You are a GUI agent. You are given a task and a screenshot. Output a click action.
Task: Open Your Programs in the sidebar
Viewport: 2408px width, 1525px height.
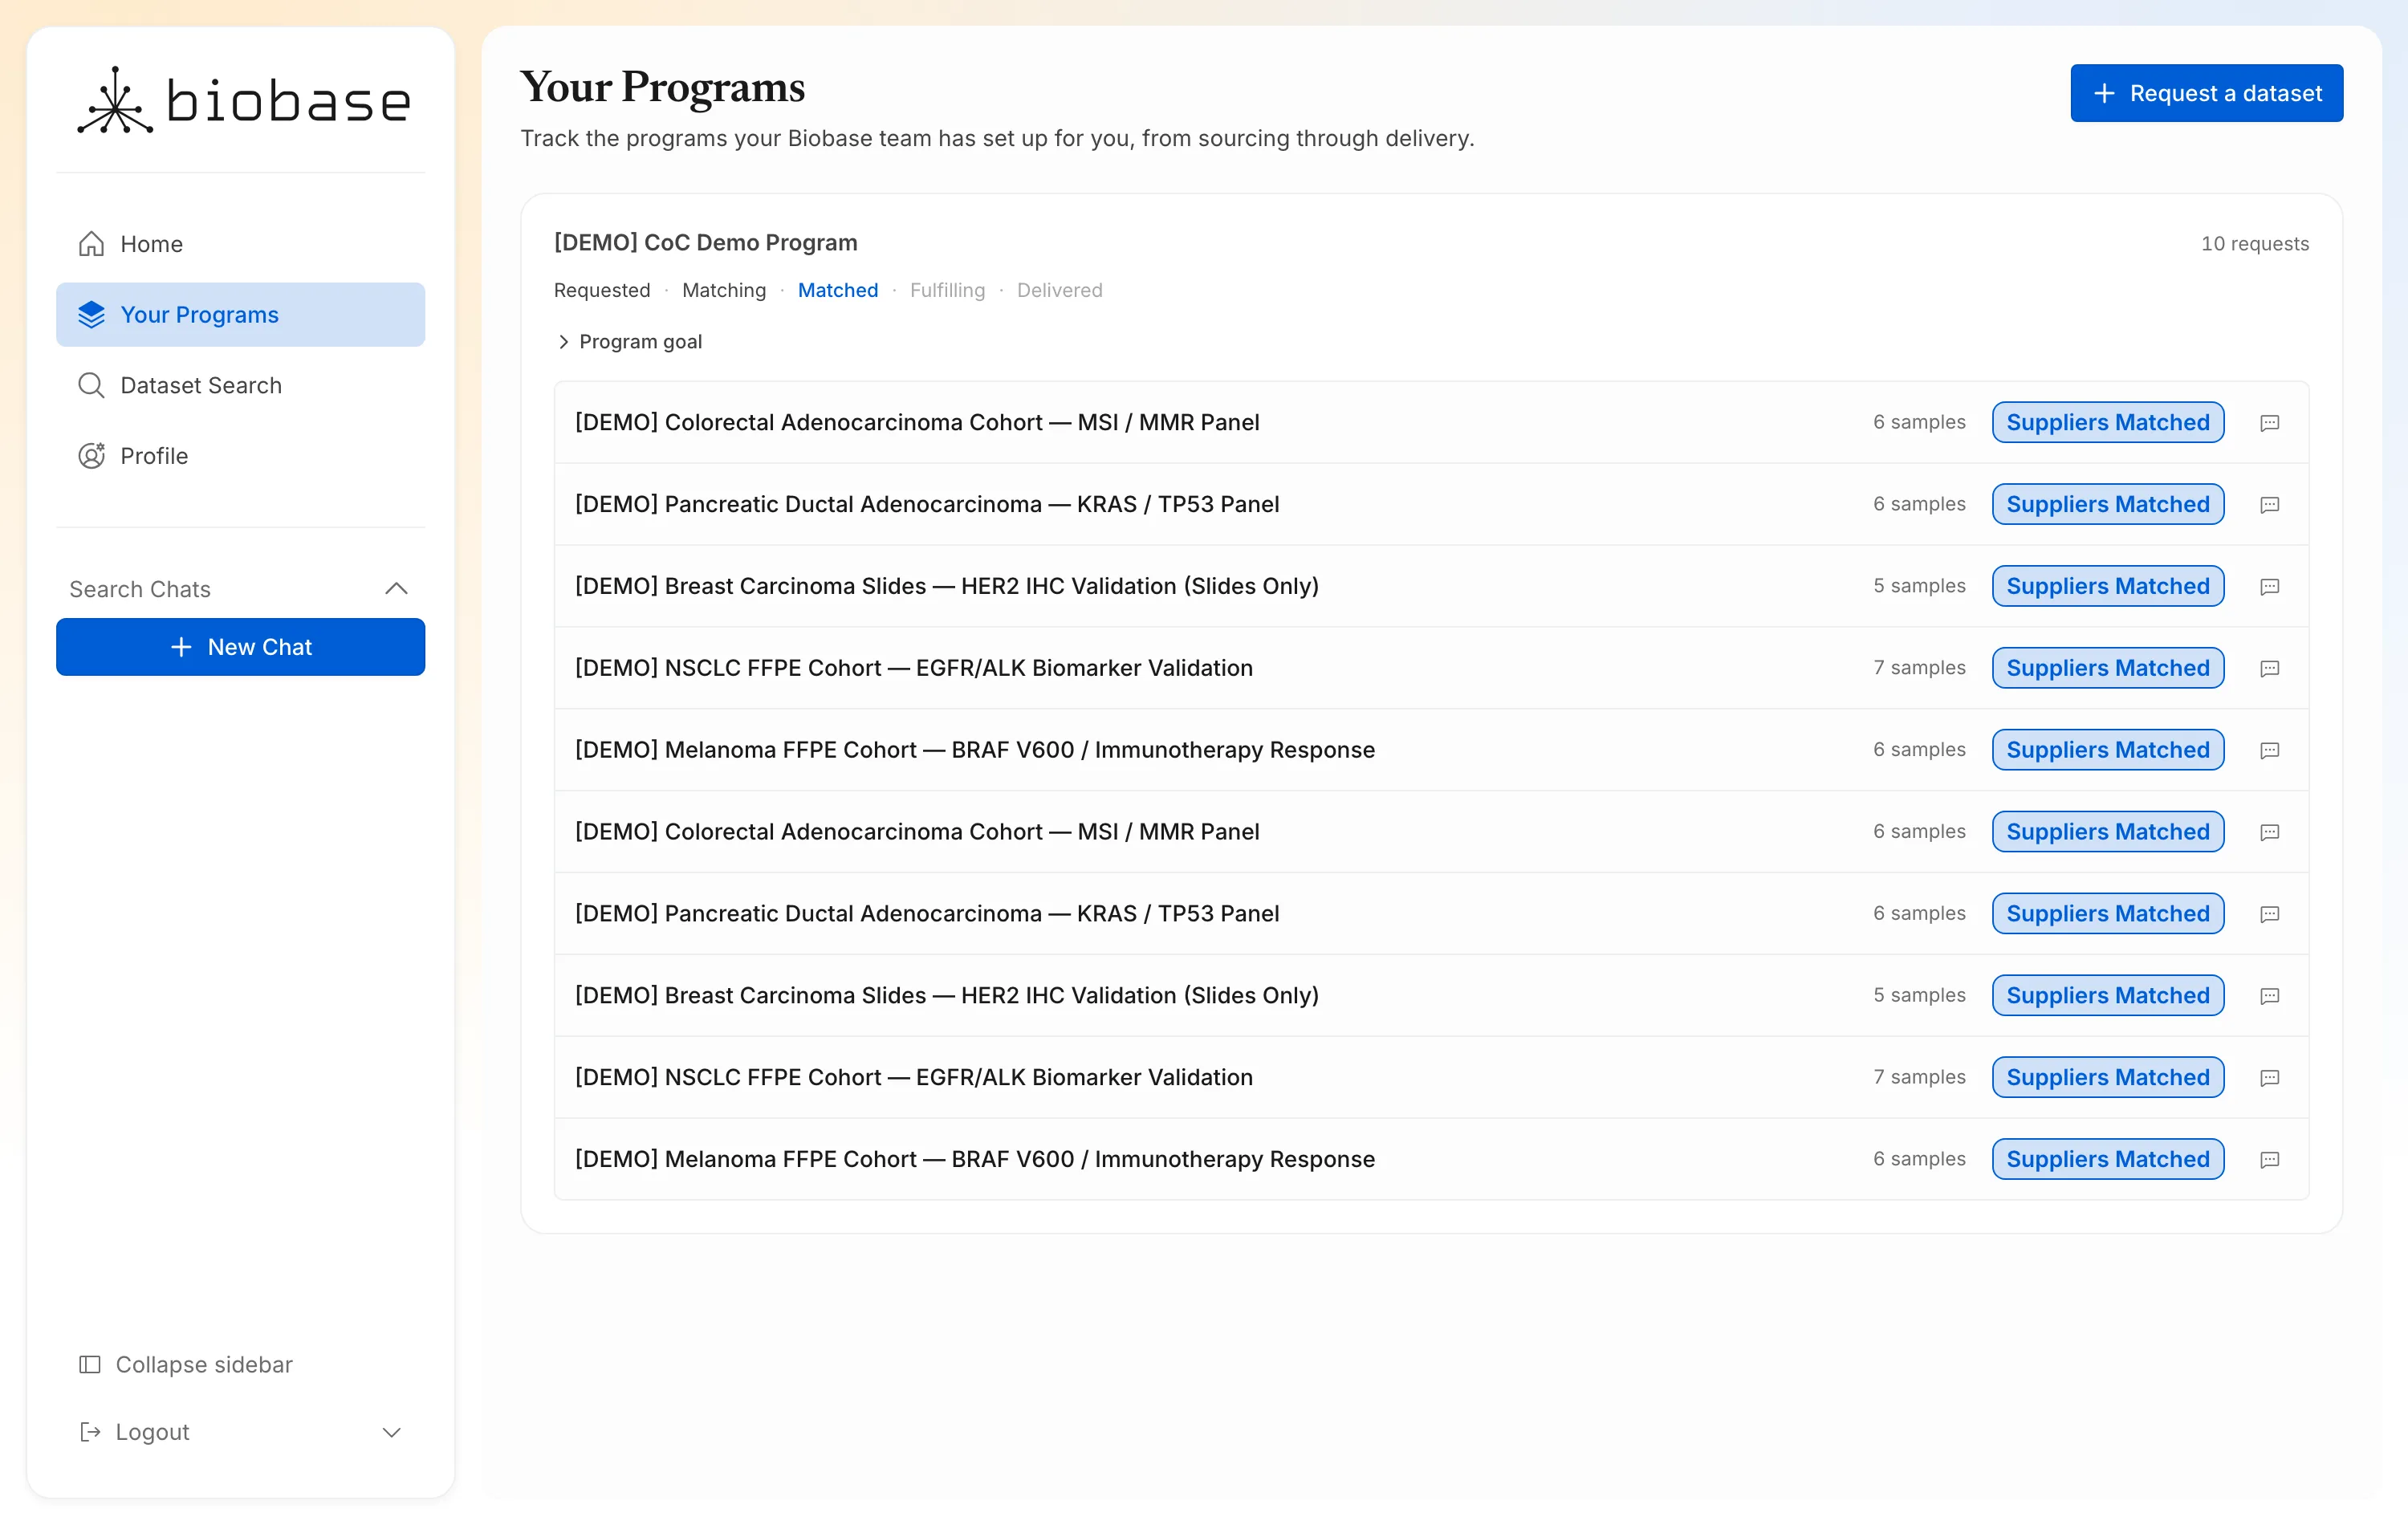(x=240, y=314)
